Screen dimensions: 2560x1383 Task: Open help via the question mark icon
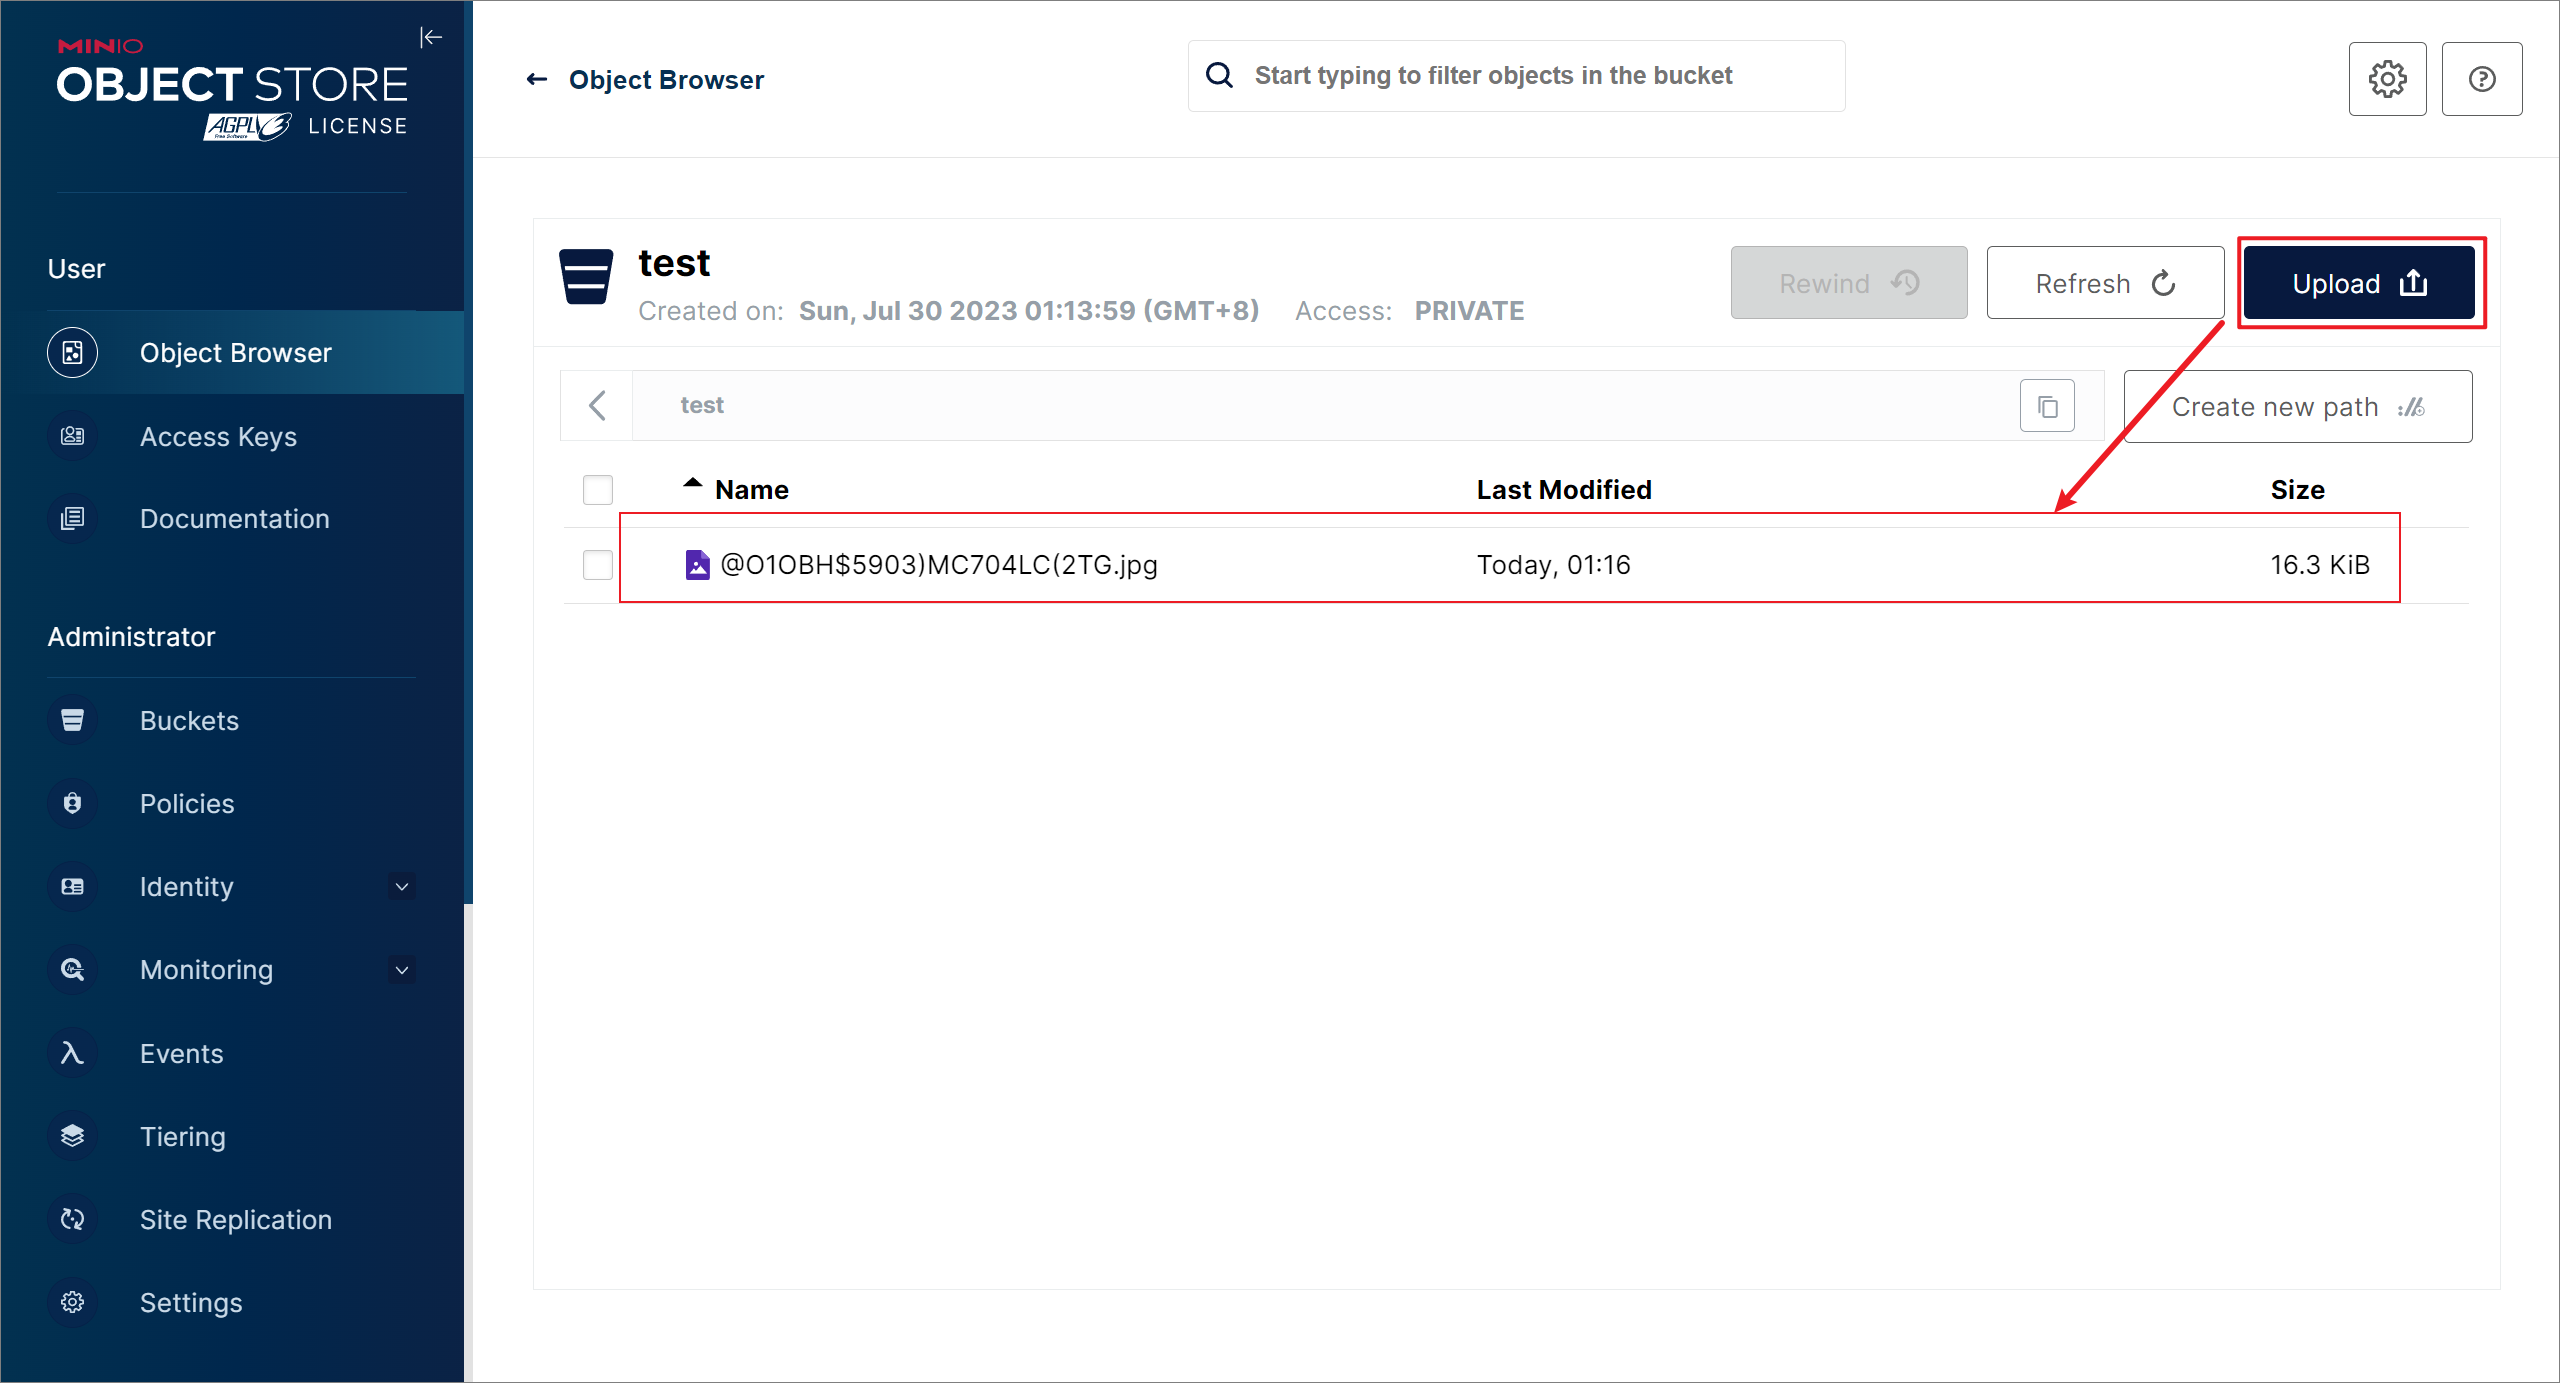click(x=2482, y=79)
